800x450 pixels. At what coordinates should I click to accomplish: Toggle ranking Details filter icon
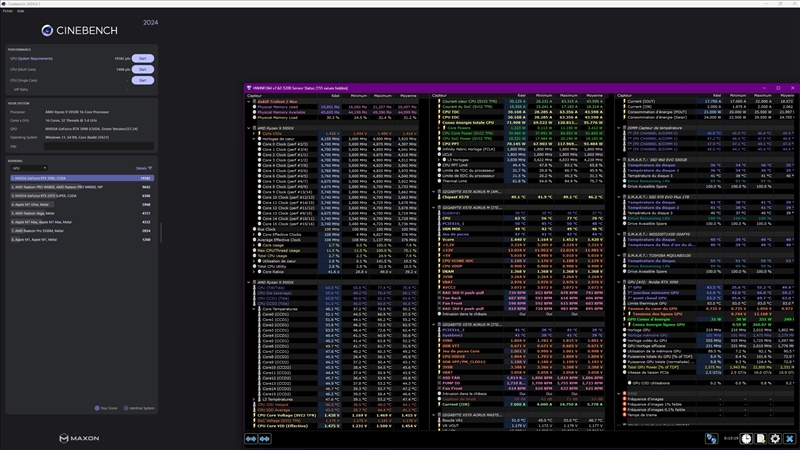[x=152, y=167]
